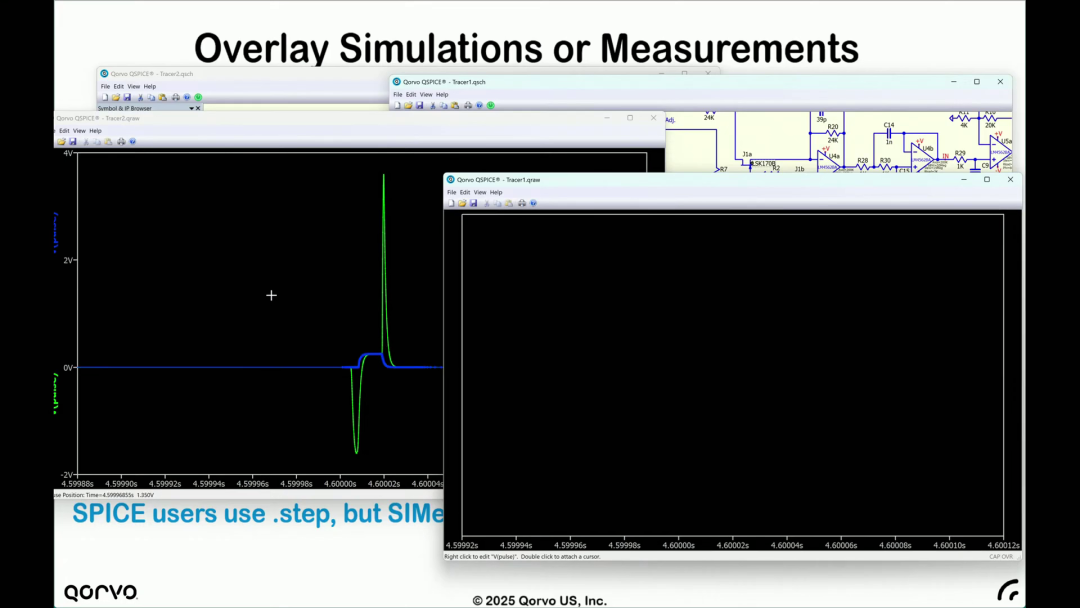Select the blue waveform pulse trace
This screenshot has width=1080, height=608.
373,355
